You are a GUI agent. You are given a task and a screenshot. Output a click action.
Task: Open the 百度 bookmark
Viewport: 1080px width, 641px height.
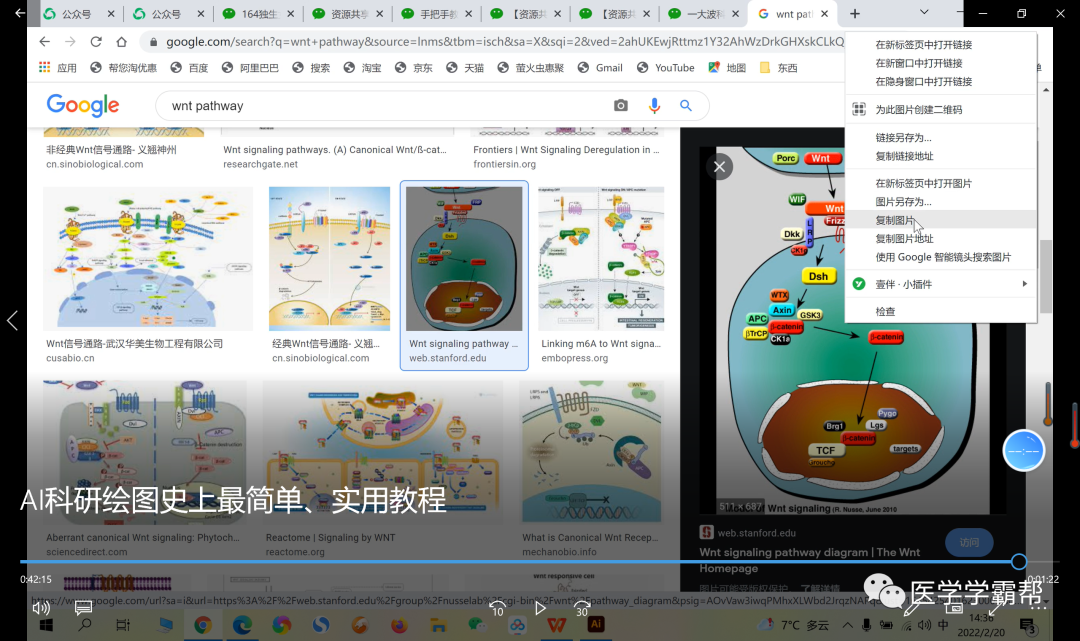tap(189, 67)
